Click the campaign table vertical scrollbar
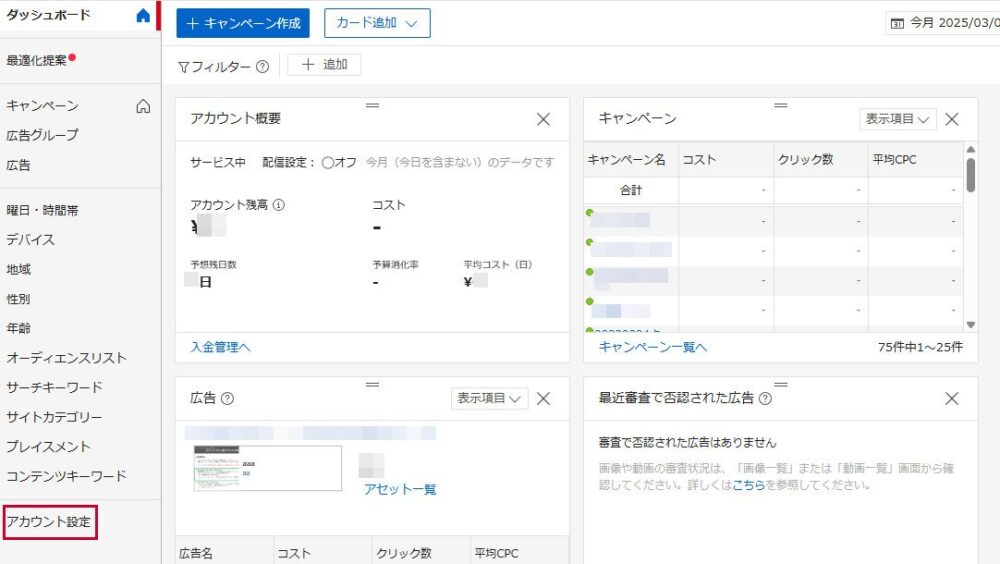The image size is (1000, 564). click(970, 174)
